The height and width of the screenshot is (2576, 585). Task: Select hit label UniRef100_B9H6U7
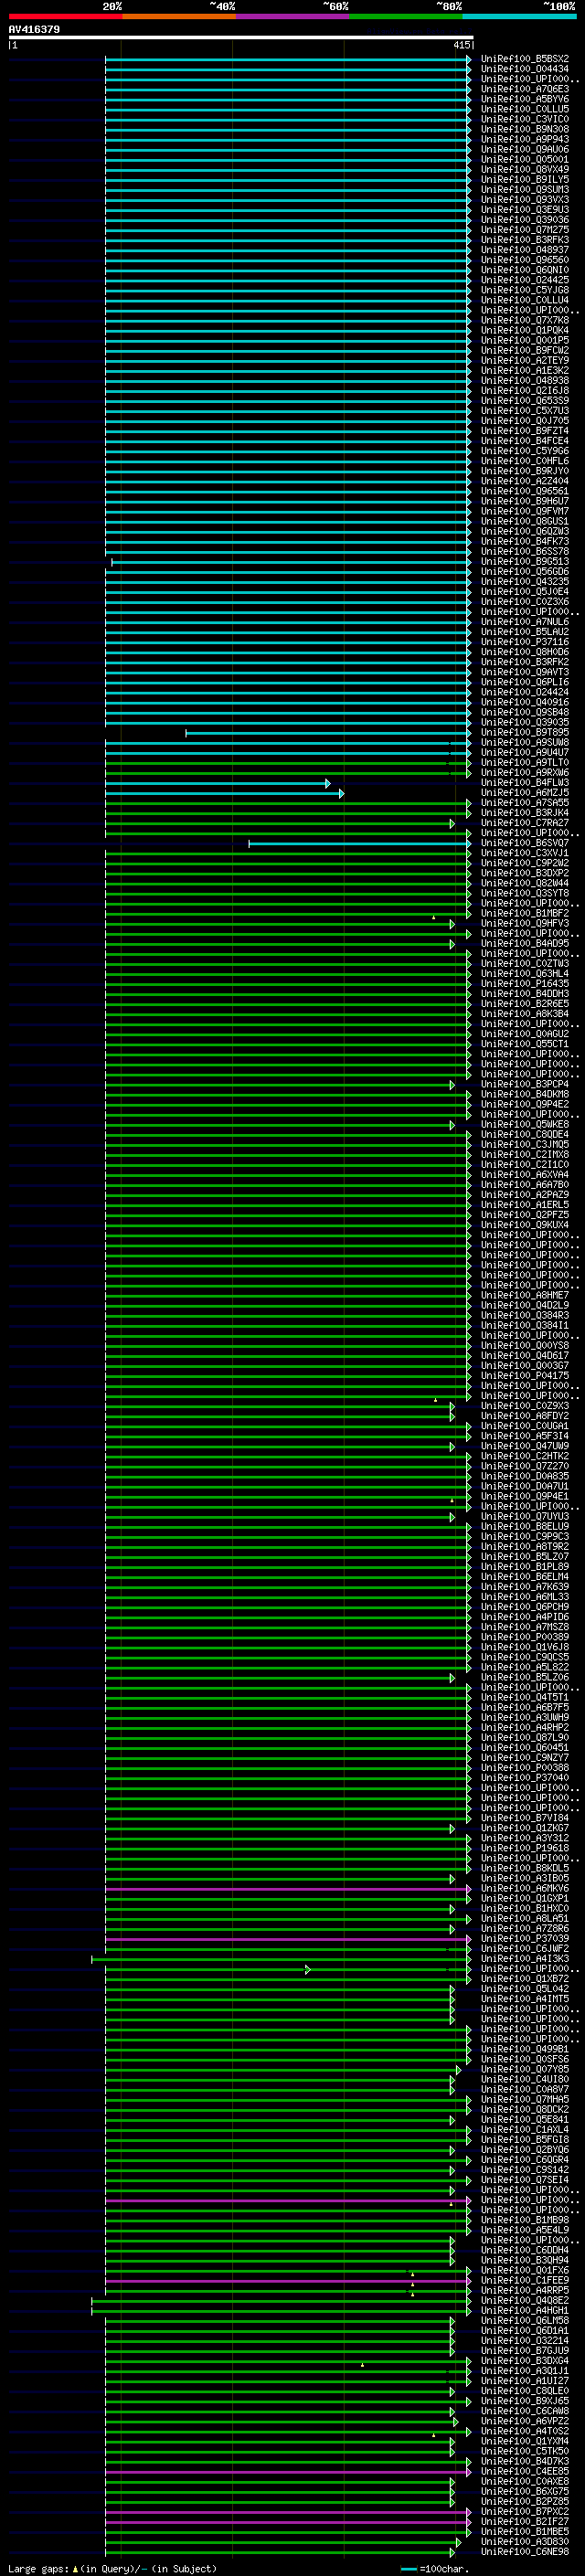[x=525, y=501]
